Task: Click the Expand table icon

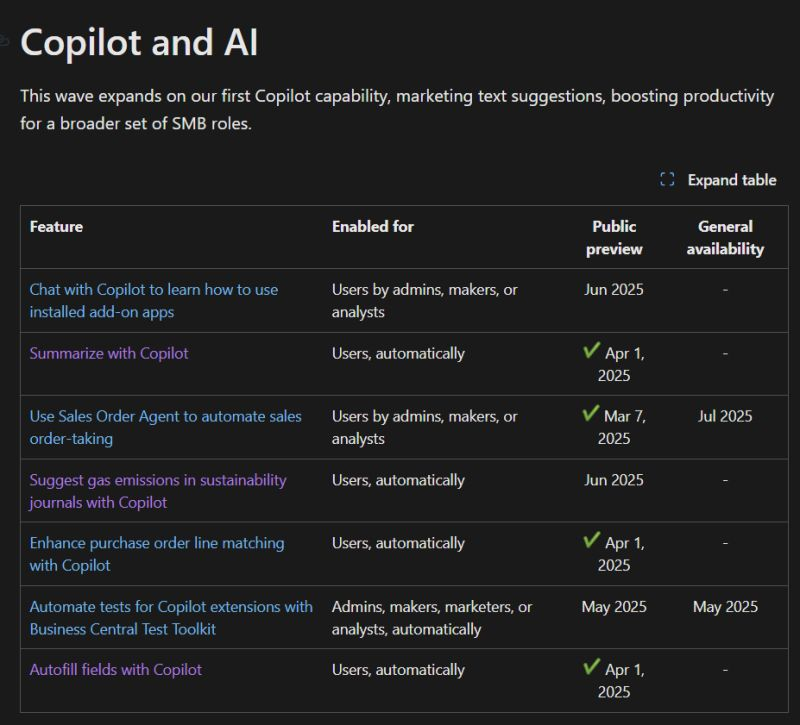Action: (x=667, y=180)
